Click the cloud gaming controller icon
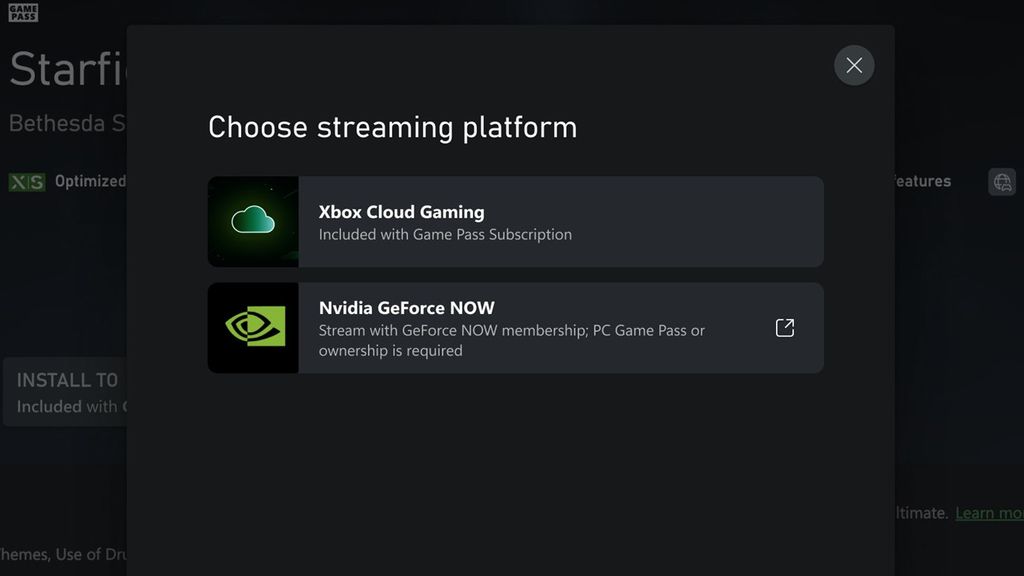This screenshot has width=1024, height=576. click(x=1001, y=181)
